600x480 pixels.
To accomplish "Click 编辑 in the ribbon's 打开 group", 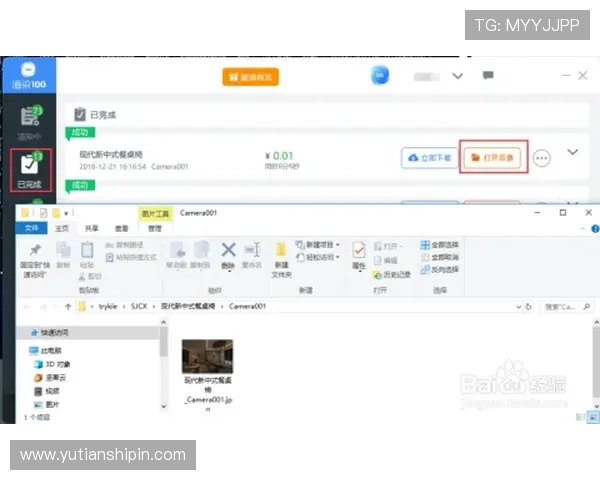I will 385,260.
